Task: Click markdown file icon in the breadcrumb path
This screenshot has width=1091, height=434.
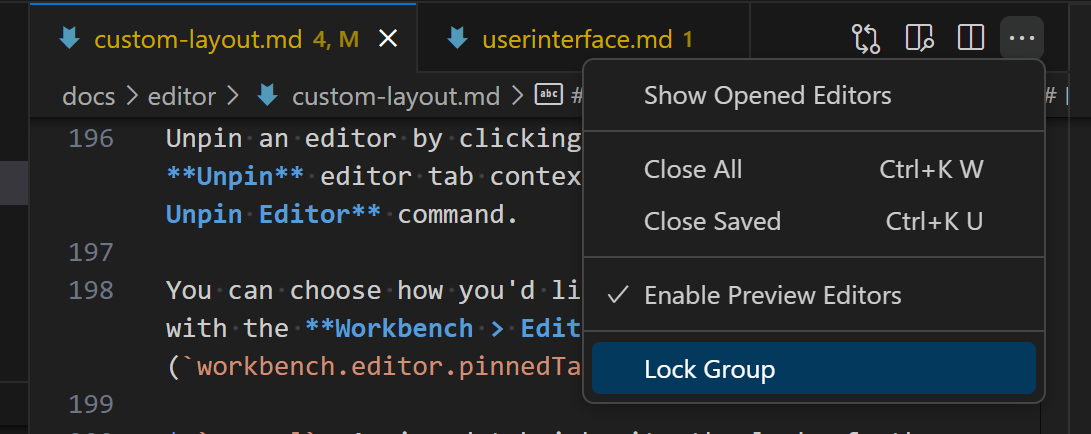Action: click(x=268, y=96)
